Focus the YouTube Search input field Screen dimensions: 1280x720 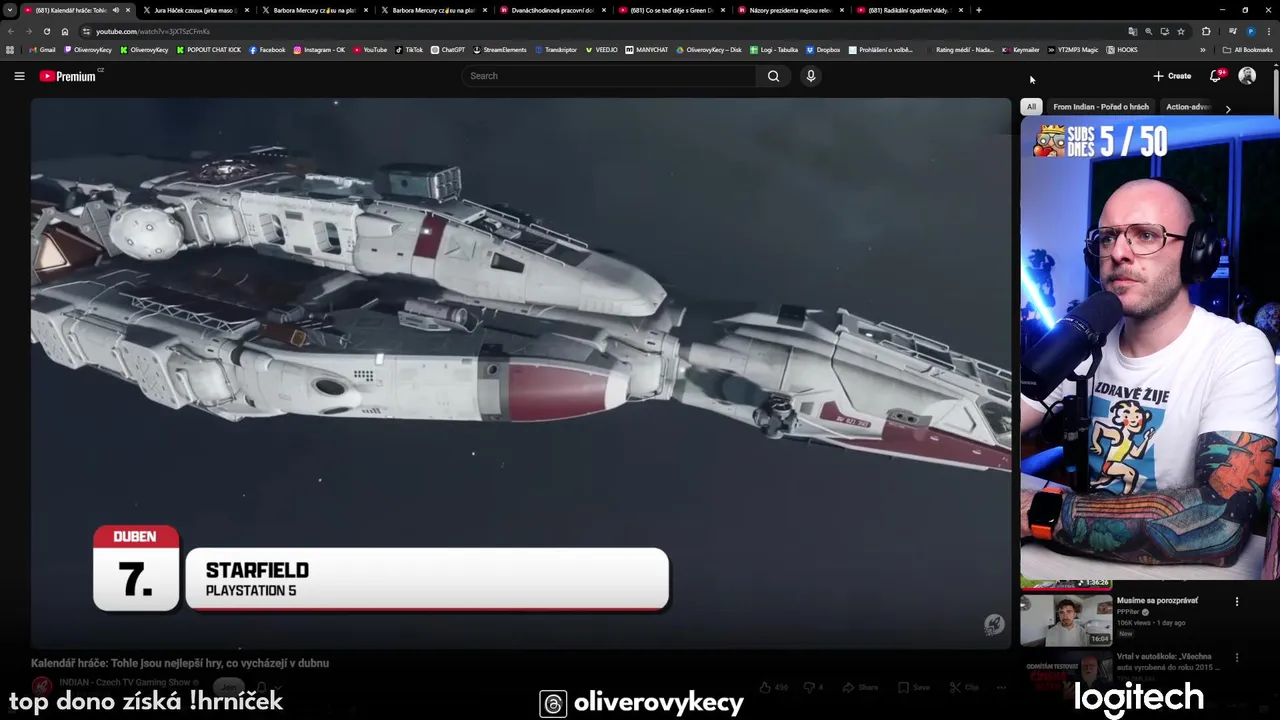click(x=609, y=76)
